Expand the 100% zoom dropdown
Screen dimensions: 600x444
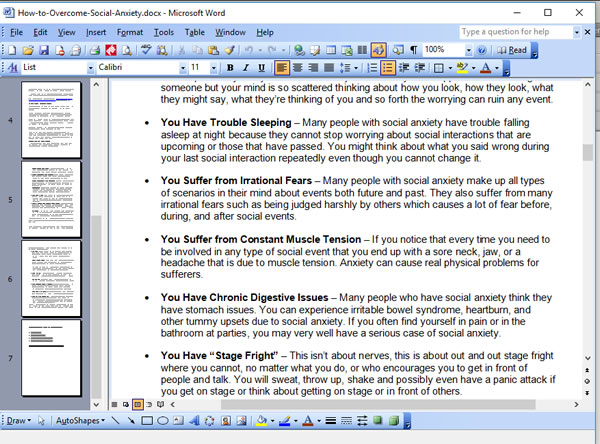click(468, 50)
